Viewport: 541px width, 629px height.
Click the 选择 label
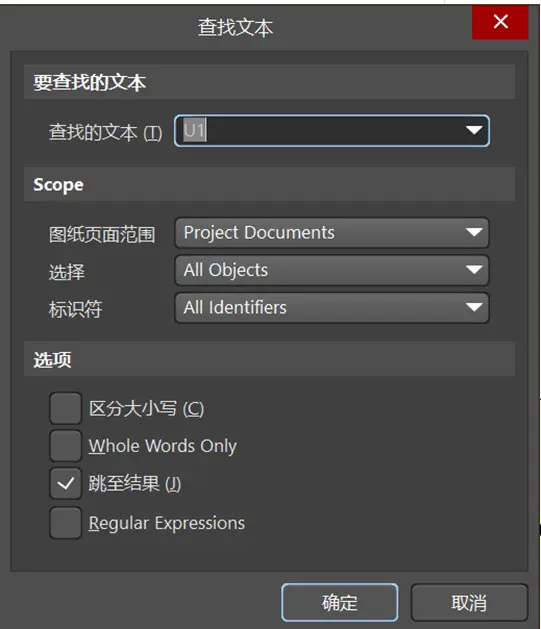(67, 272)
